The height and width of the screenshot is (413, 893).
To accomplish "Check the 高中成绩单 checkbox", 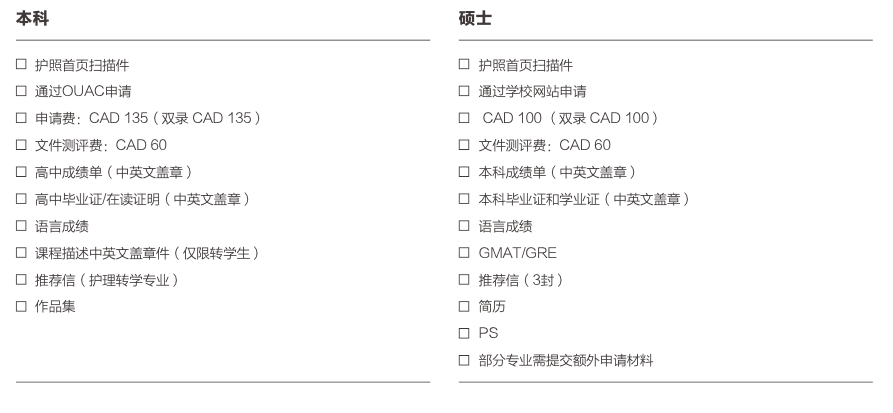I will (x=20, y=172).
